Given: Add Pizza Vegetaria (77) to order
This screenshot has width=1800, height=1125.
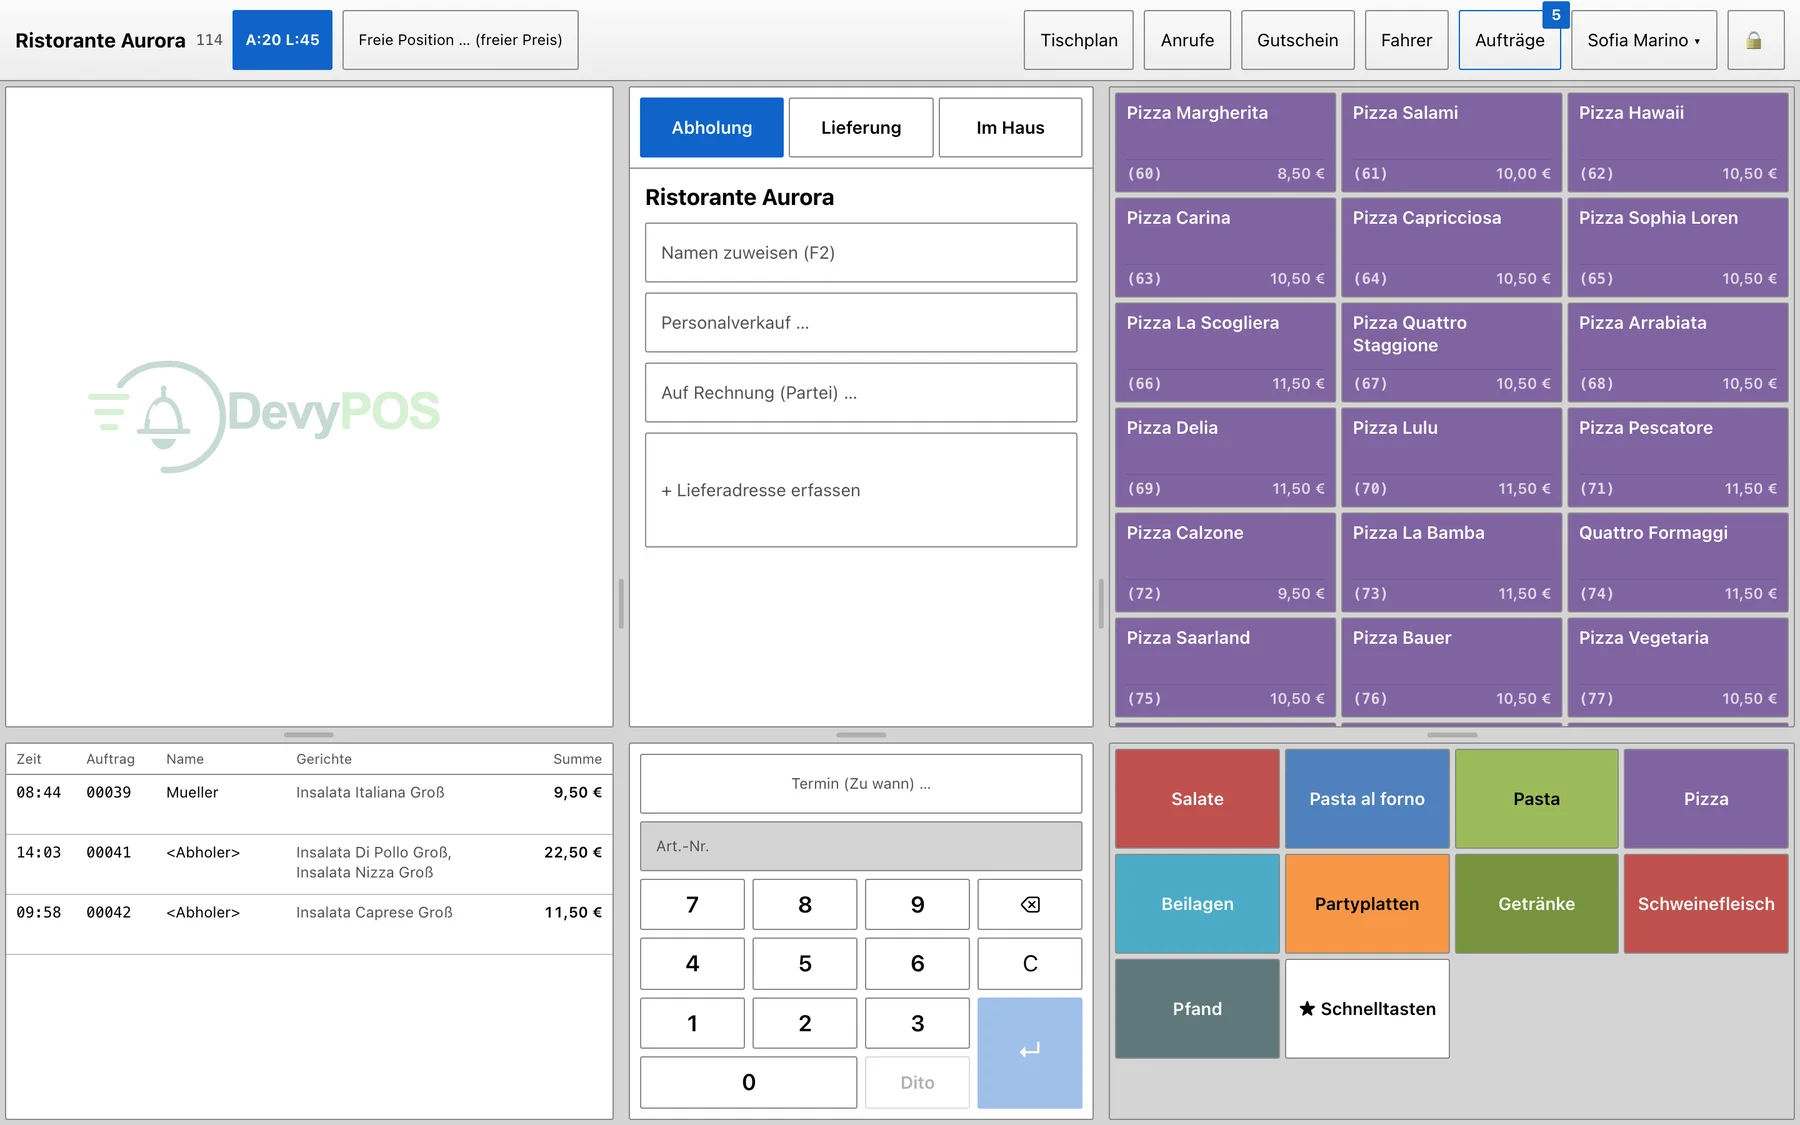Looking at the screenshot, I should pyautogui.click(x=1678, y=667).
